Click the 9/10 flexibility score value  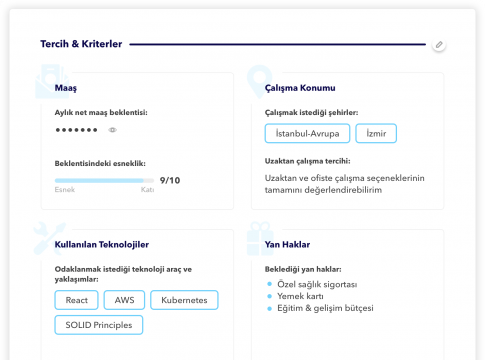click(170, 180)
